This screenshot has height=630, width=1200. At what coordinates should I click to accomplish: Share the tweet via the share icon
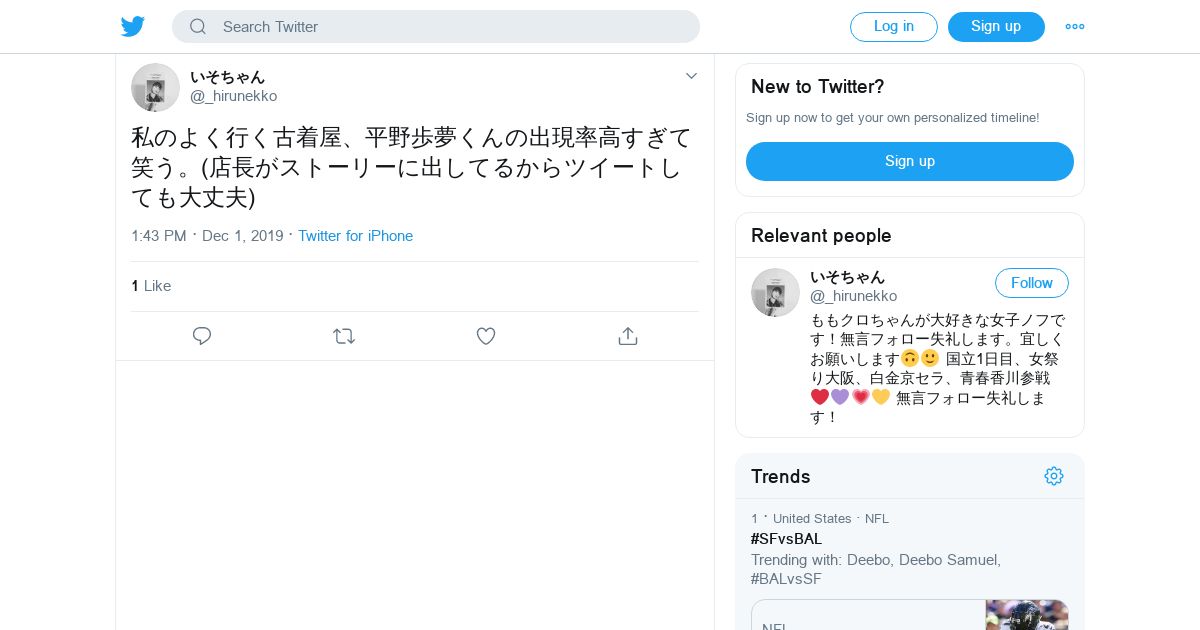click(x=628, y=336)
